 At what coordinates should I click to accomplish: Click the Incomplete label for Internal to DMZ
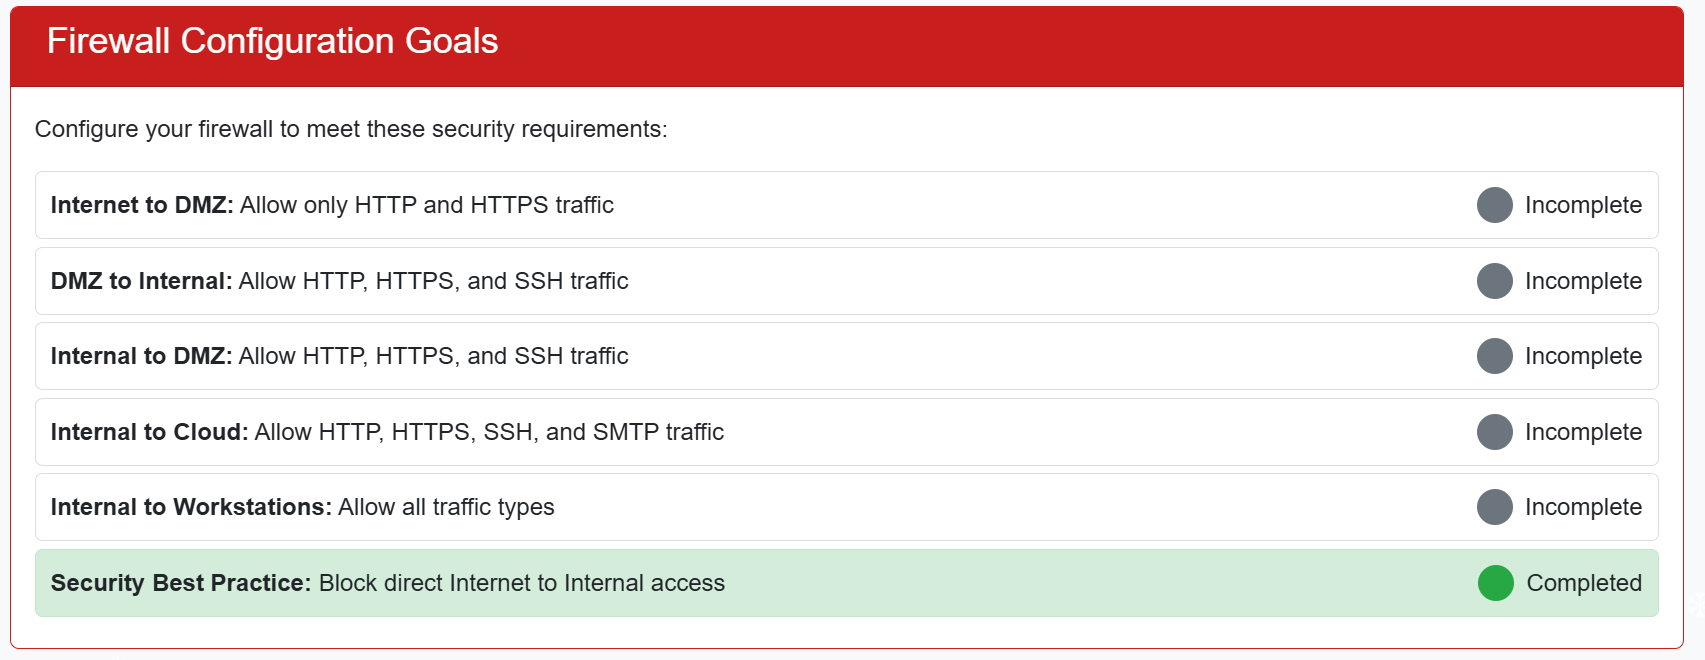[1583, 356]
